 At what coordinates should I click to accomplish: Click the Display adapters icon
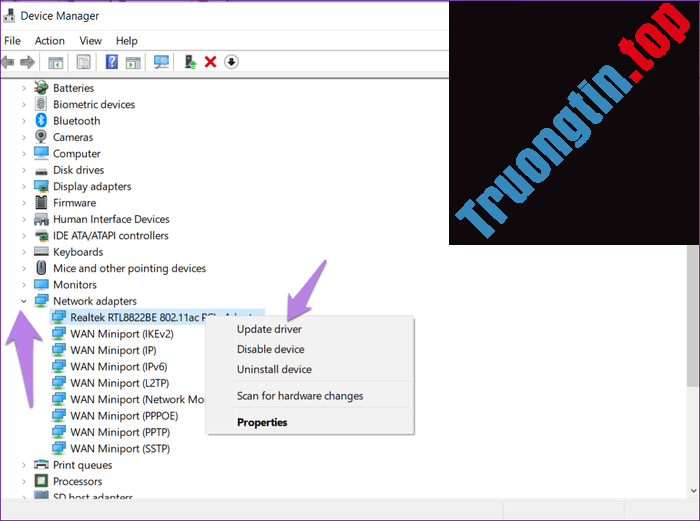(41, 186)
